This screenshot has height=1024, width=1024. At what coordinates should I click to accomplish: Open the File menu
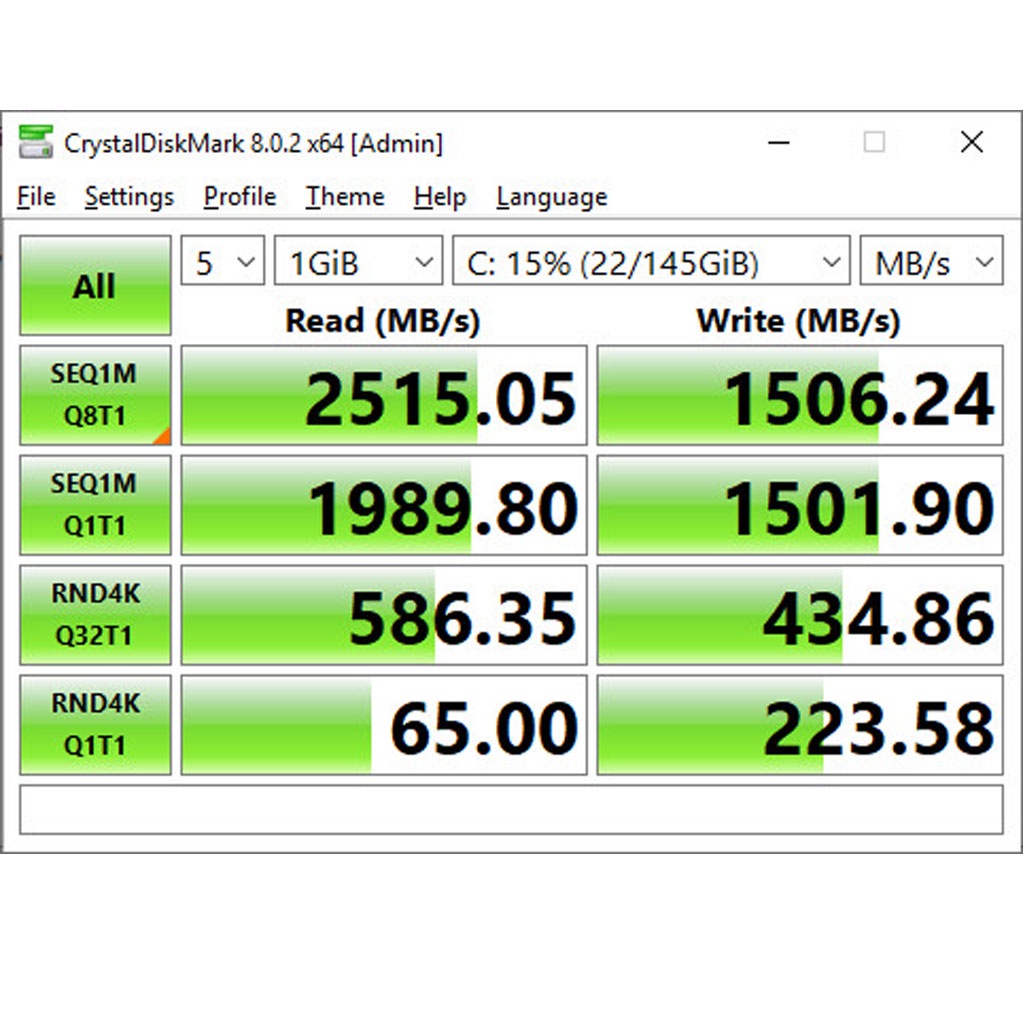click(36, 197)
